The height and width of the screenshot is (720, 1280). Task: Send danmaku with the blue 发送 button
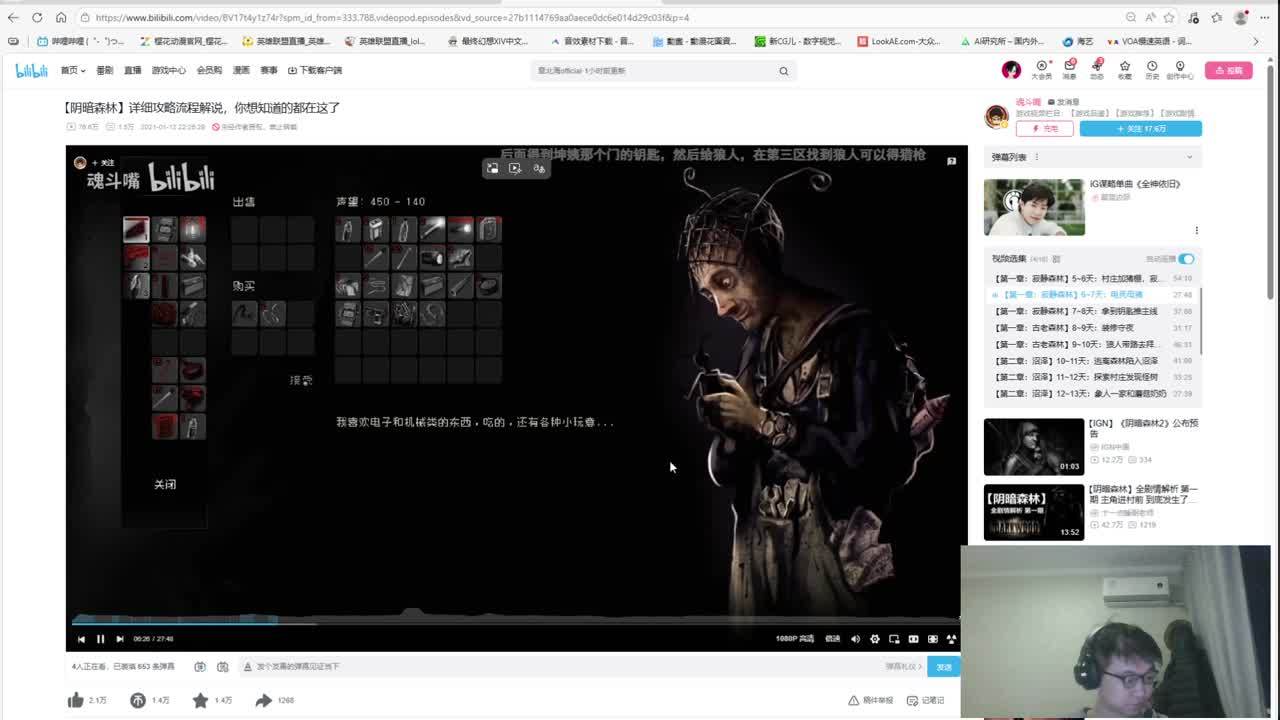click(944, 666)
